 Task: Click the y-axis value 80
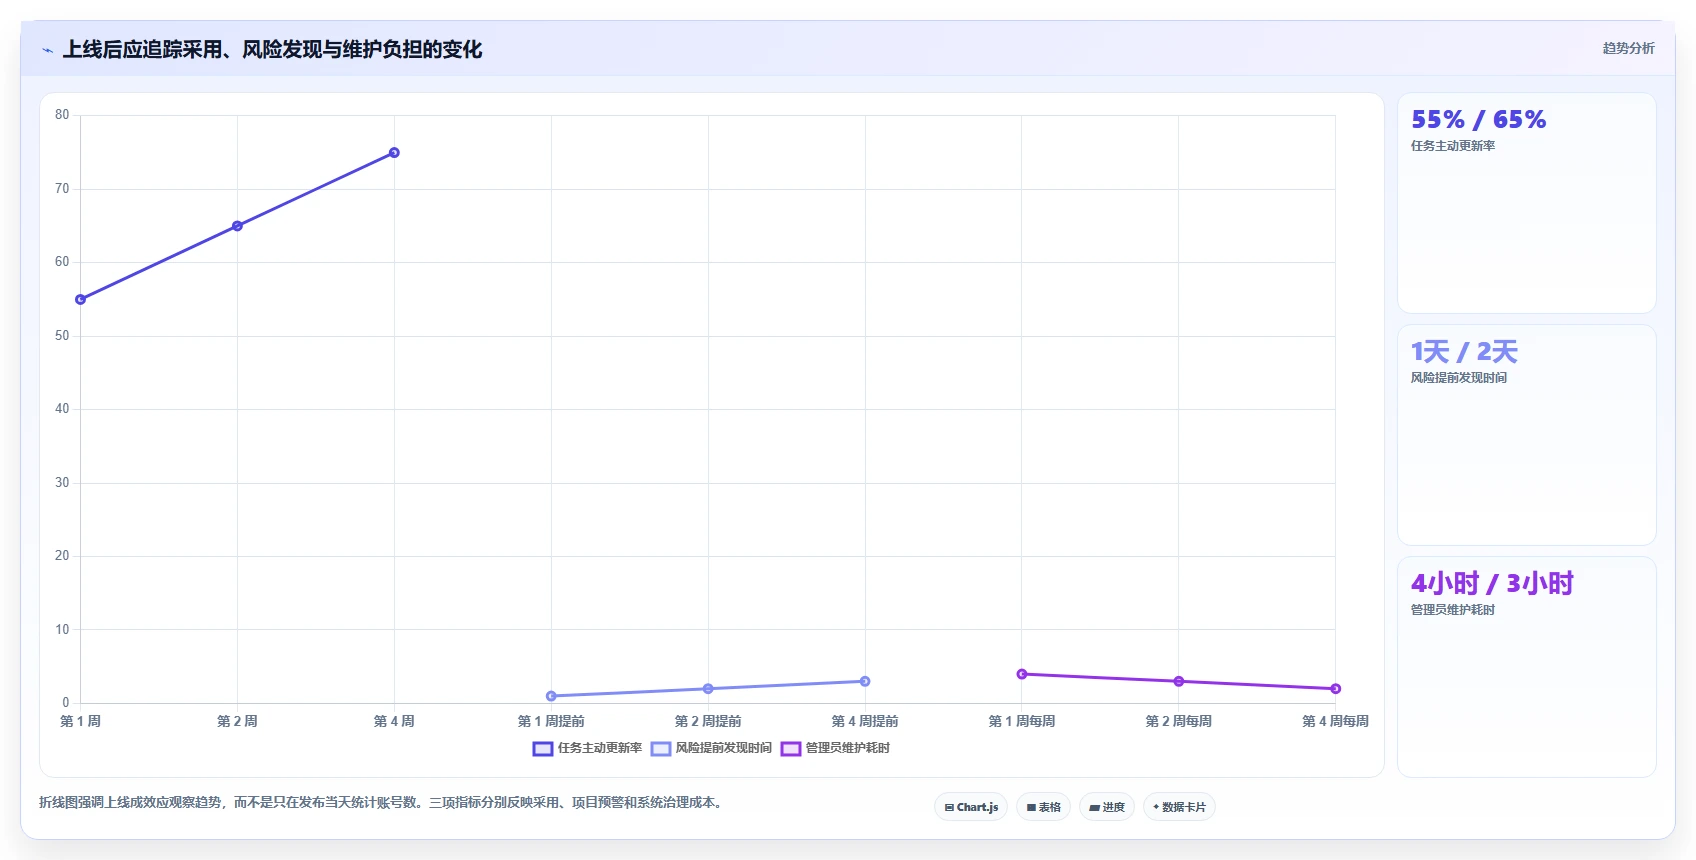(62, 115)
